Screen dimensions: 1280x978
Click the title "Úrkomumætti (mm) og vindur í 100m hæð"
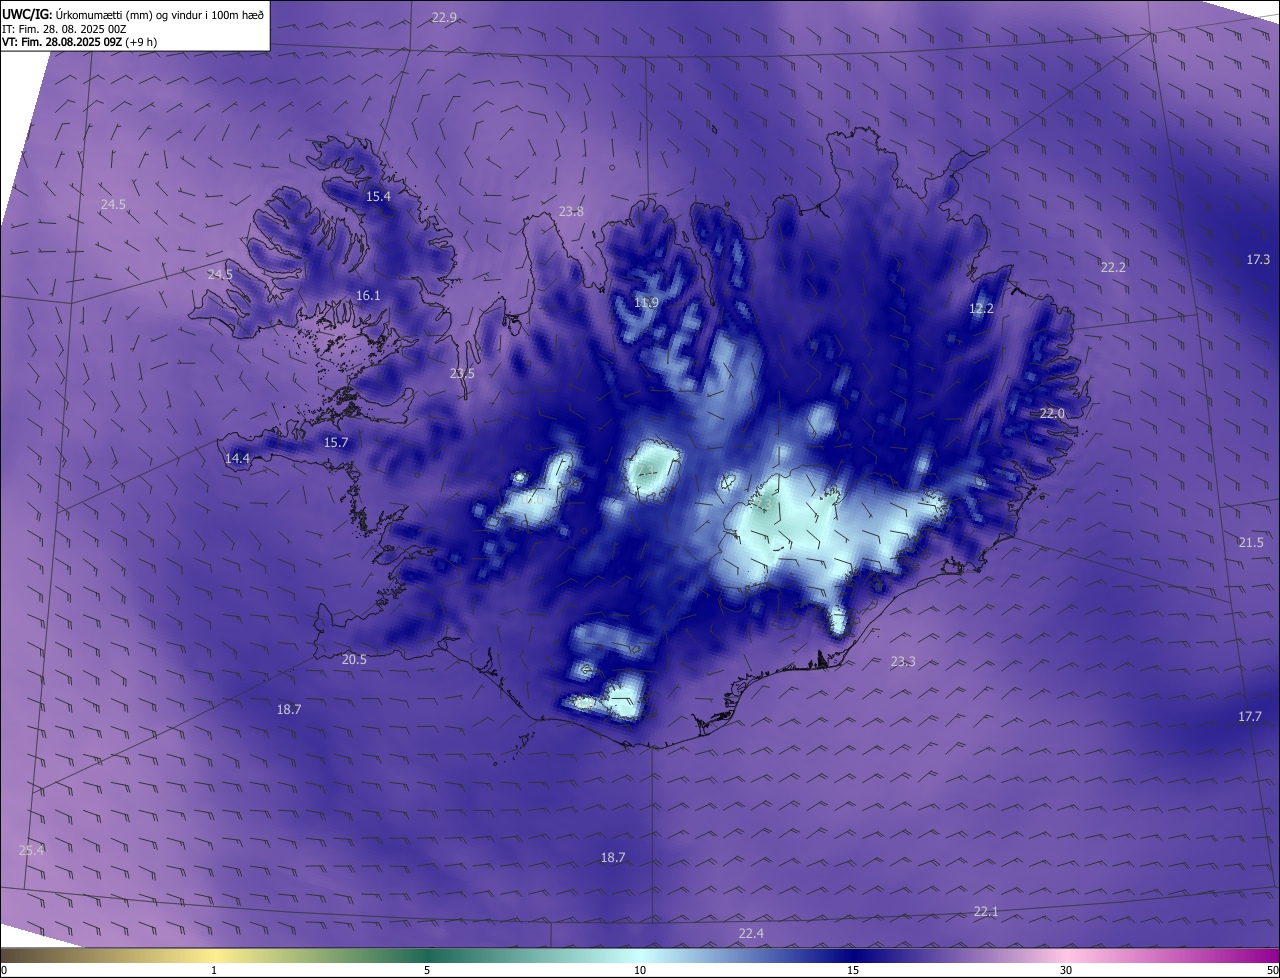click(x=160, y=14)
